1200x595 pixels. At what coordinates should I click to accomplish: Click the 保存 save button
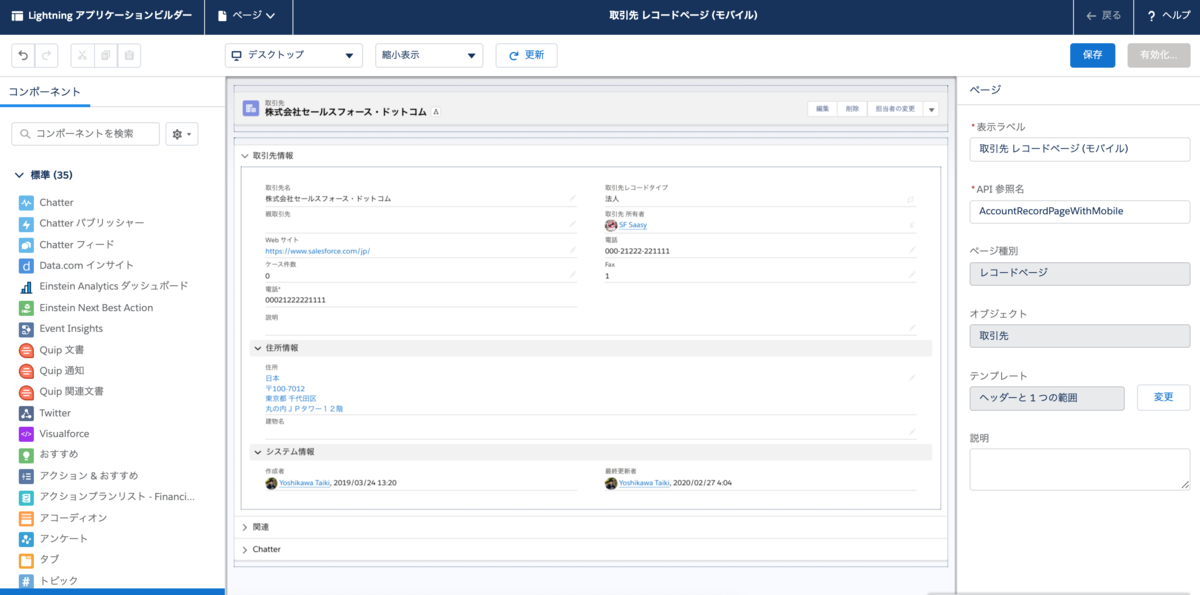pos(1092,55)
